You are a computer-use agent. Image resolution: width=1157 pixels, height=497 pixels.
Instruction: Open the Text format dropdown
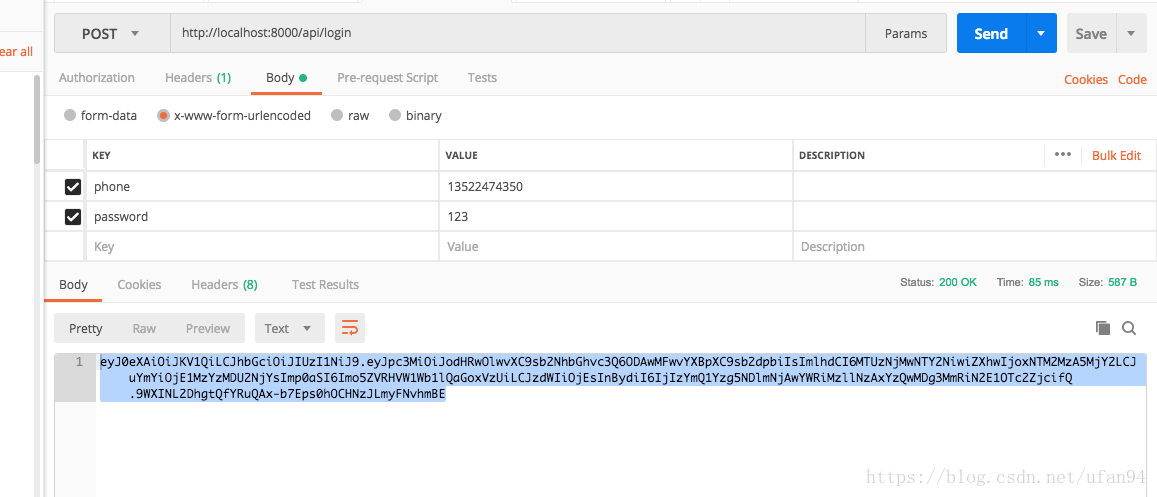click(290, 328)
